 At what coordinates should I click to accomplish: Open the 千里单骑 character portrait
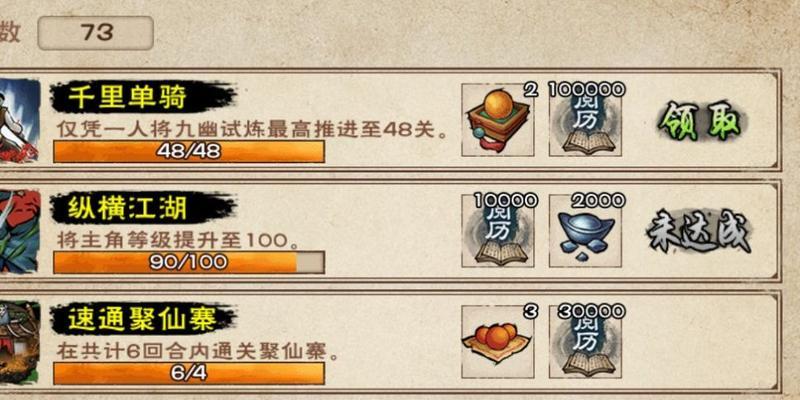pos(20,120)
